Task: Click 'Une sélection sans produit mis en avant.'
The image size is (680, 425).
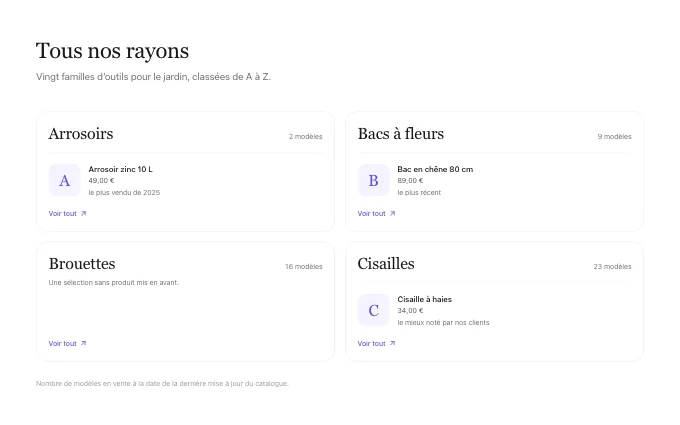Action: click(x=114, y=282)
